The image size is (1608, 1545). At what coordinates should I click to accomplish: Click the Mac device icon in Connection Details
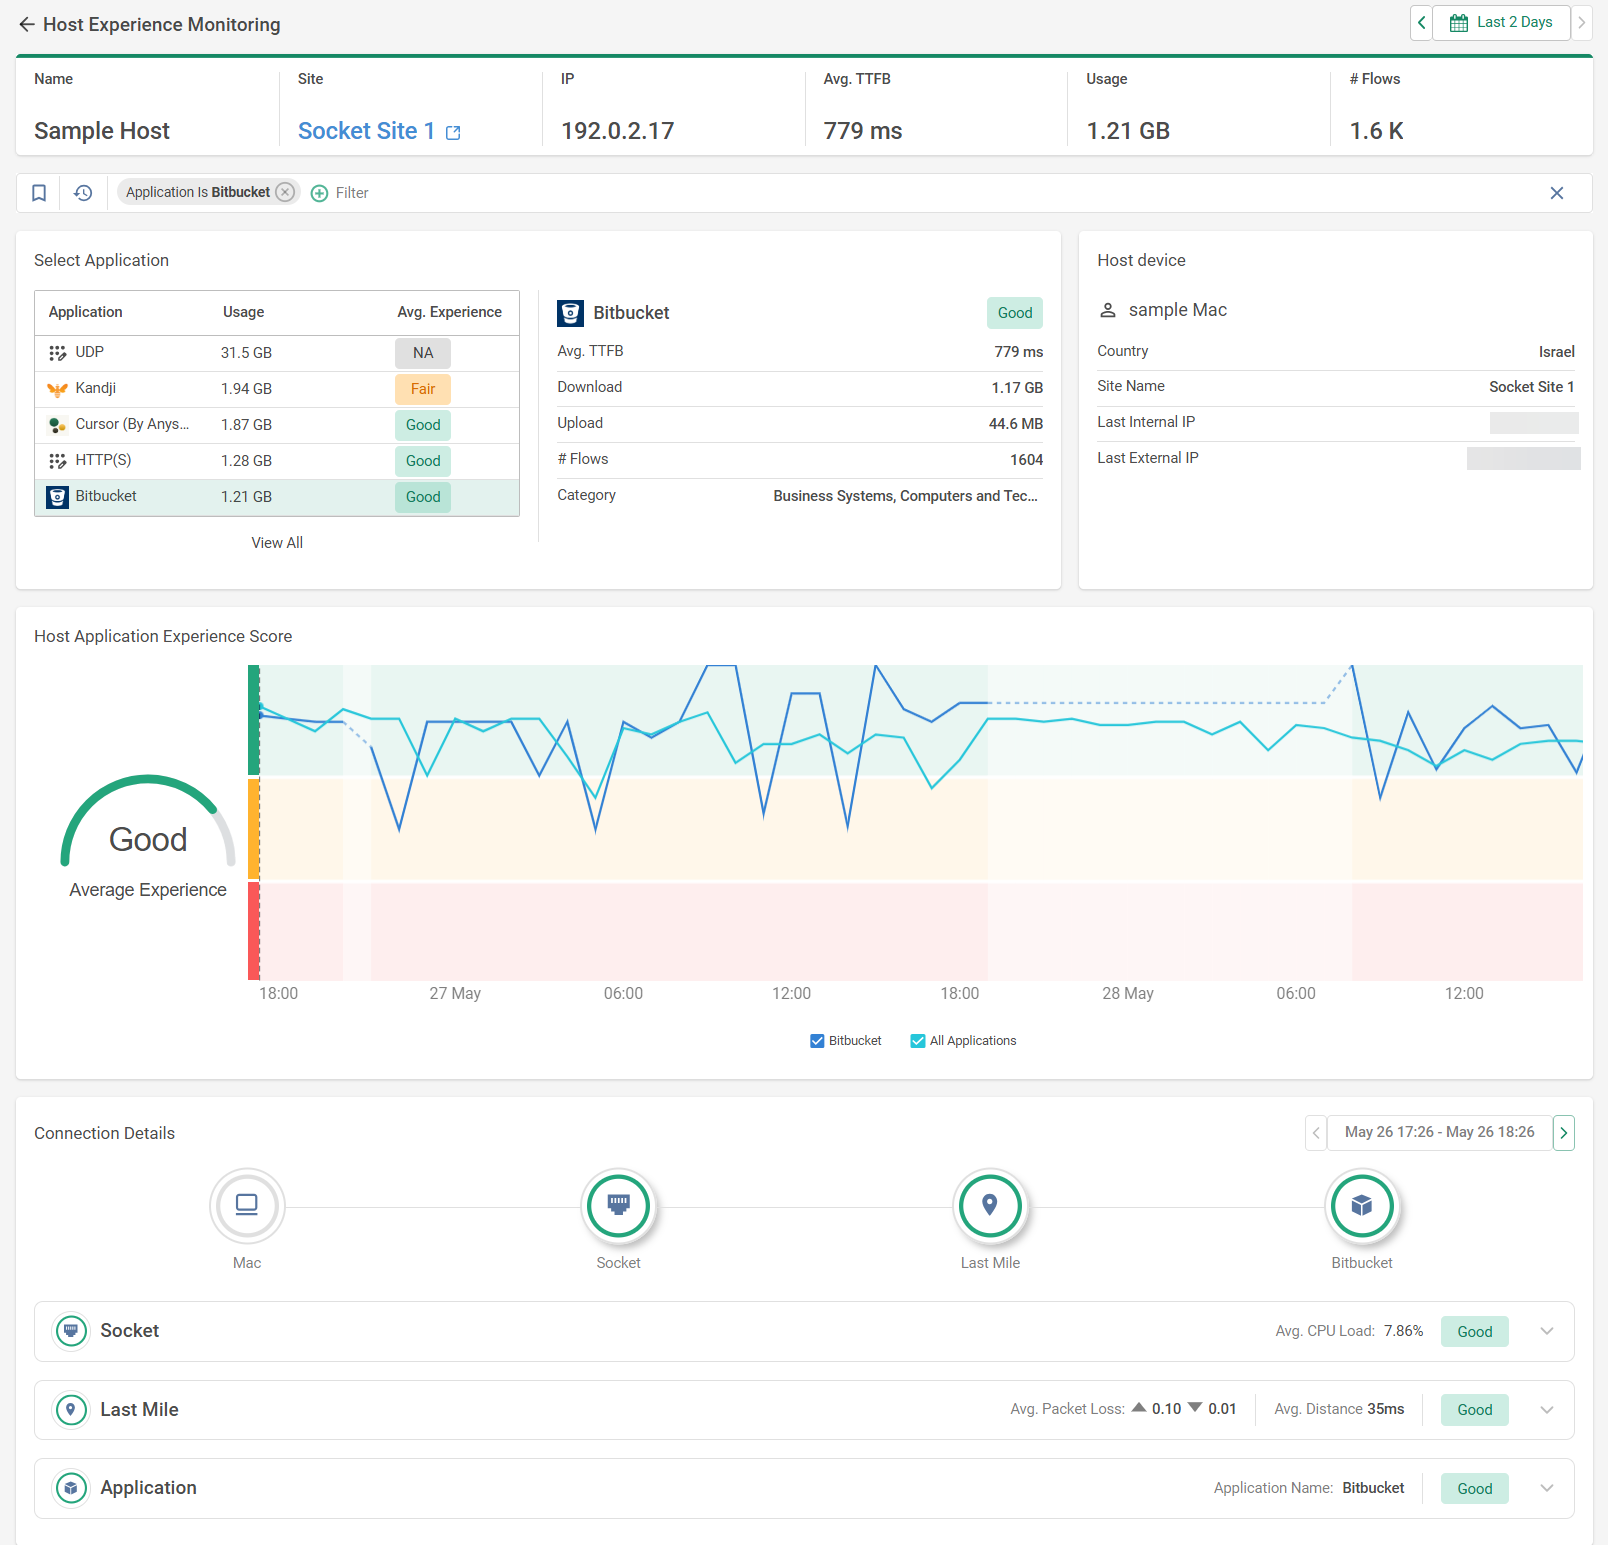[x=247, y=1206]
